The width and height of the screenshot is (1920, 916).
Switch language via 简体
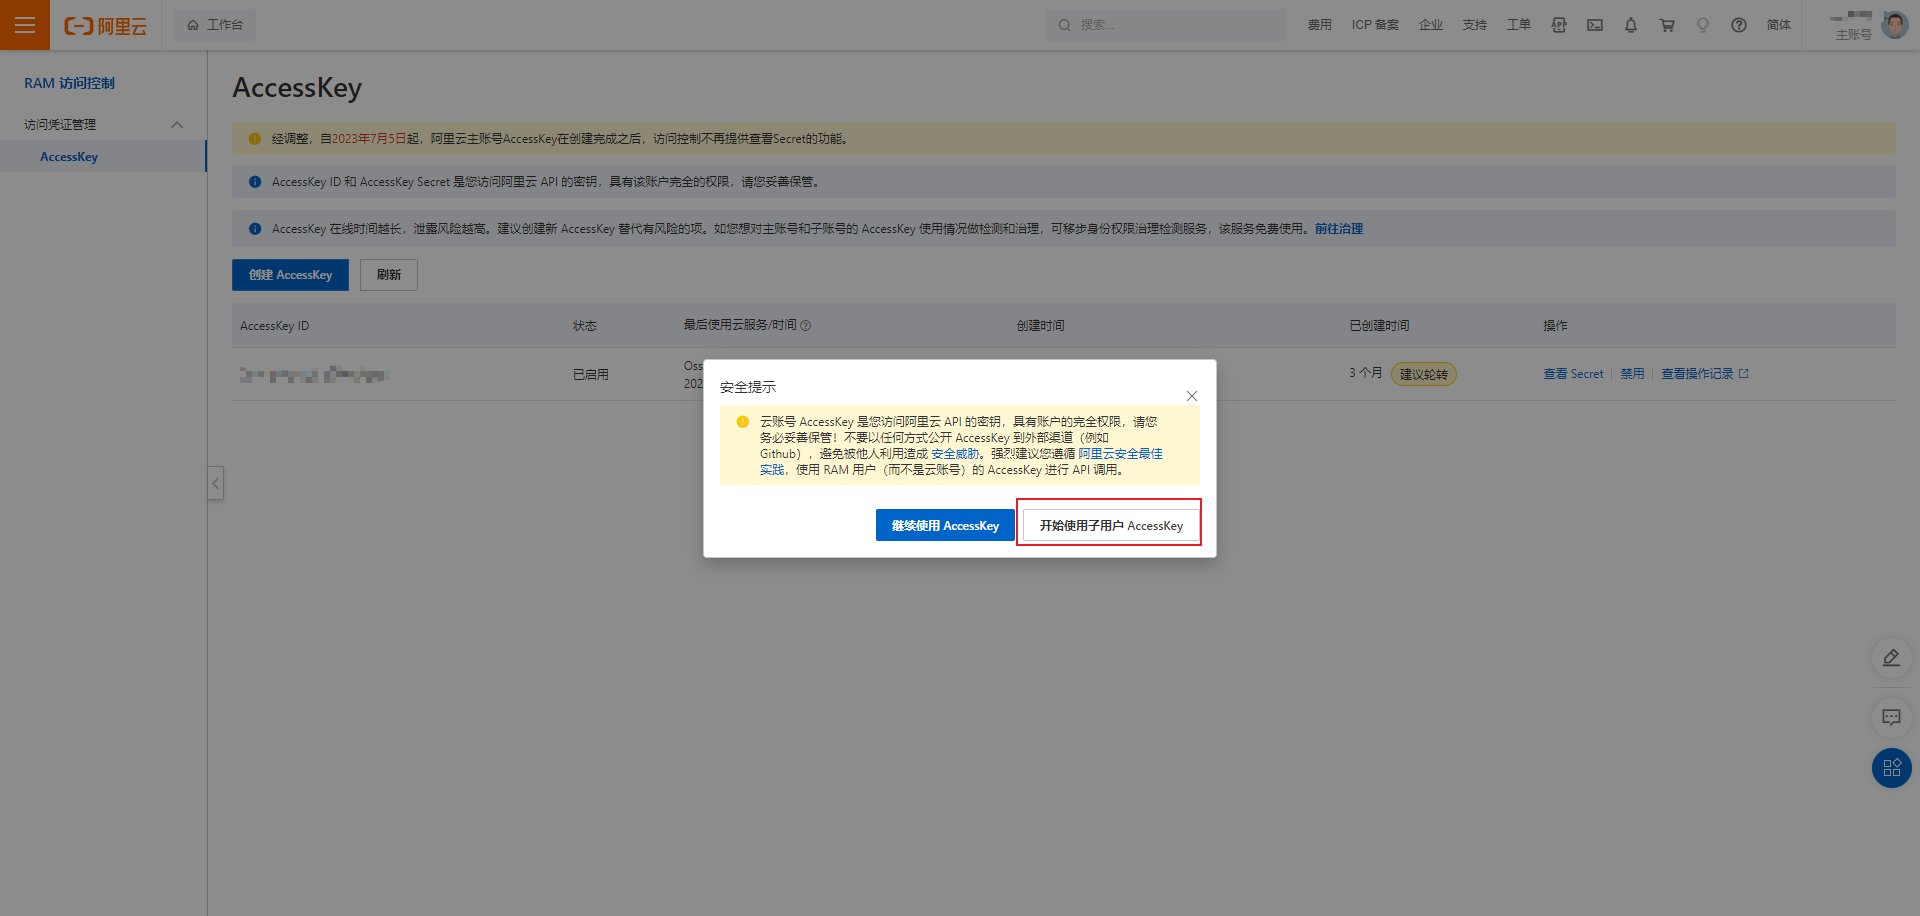[1779, 25]
